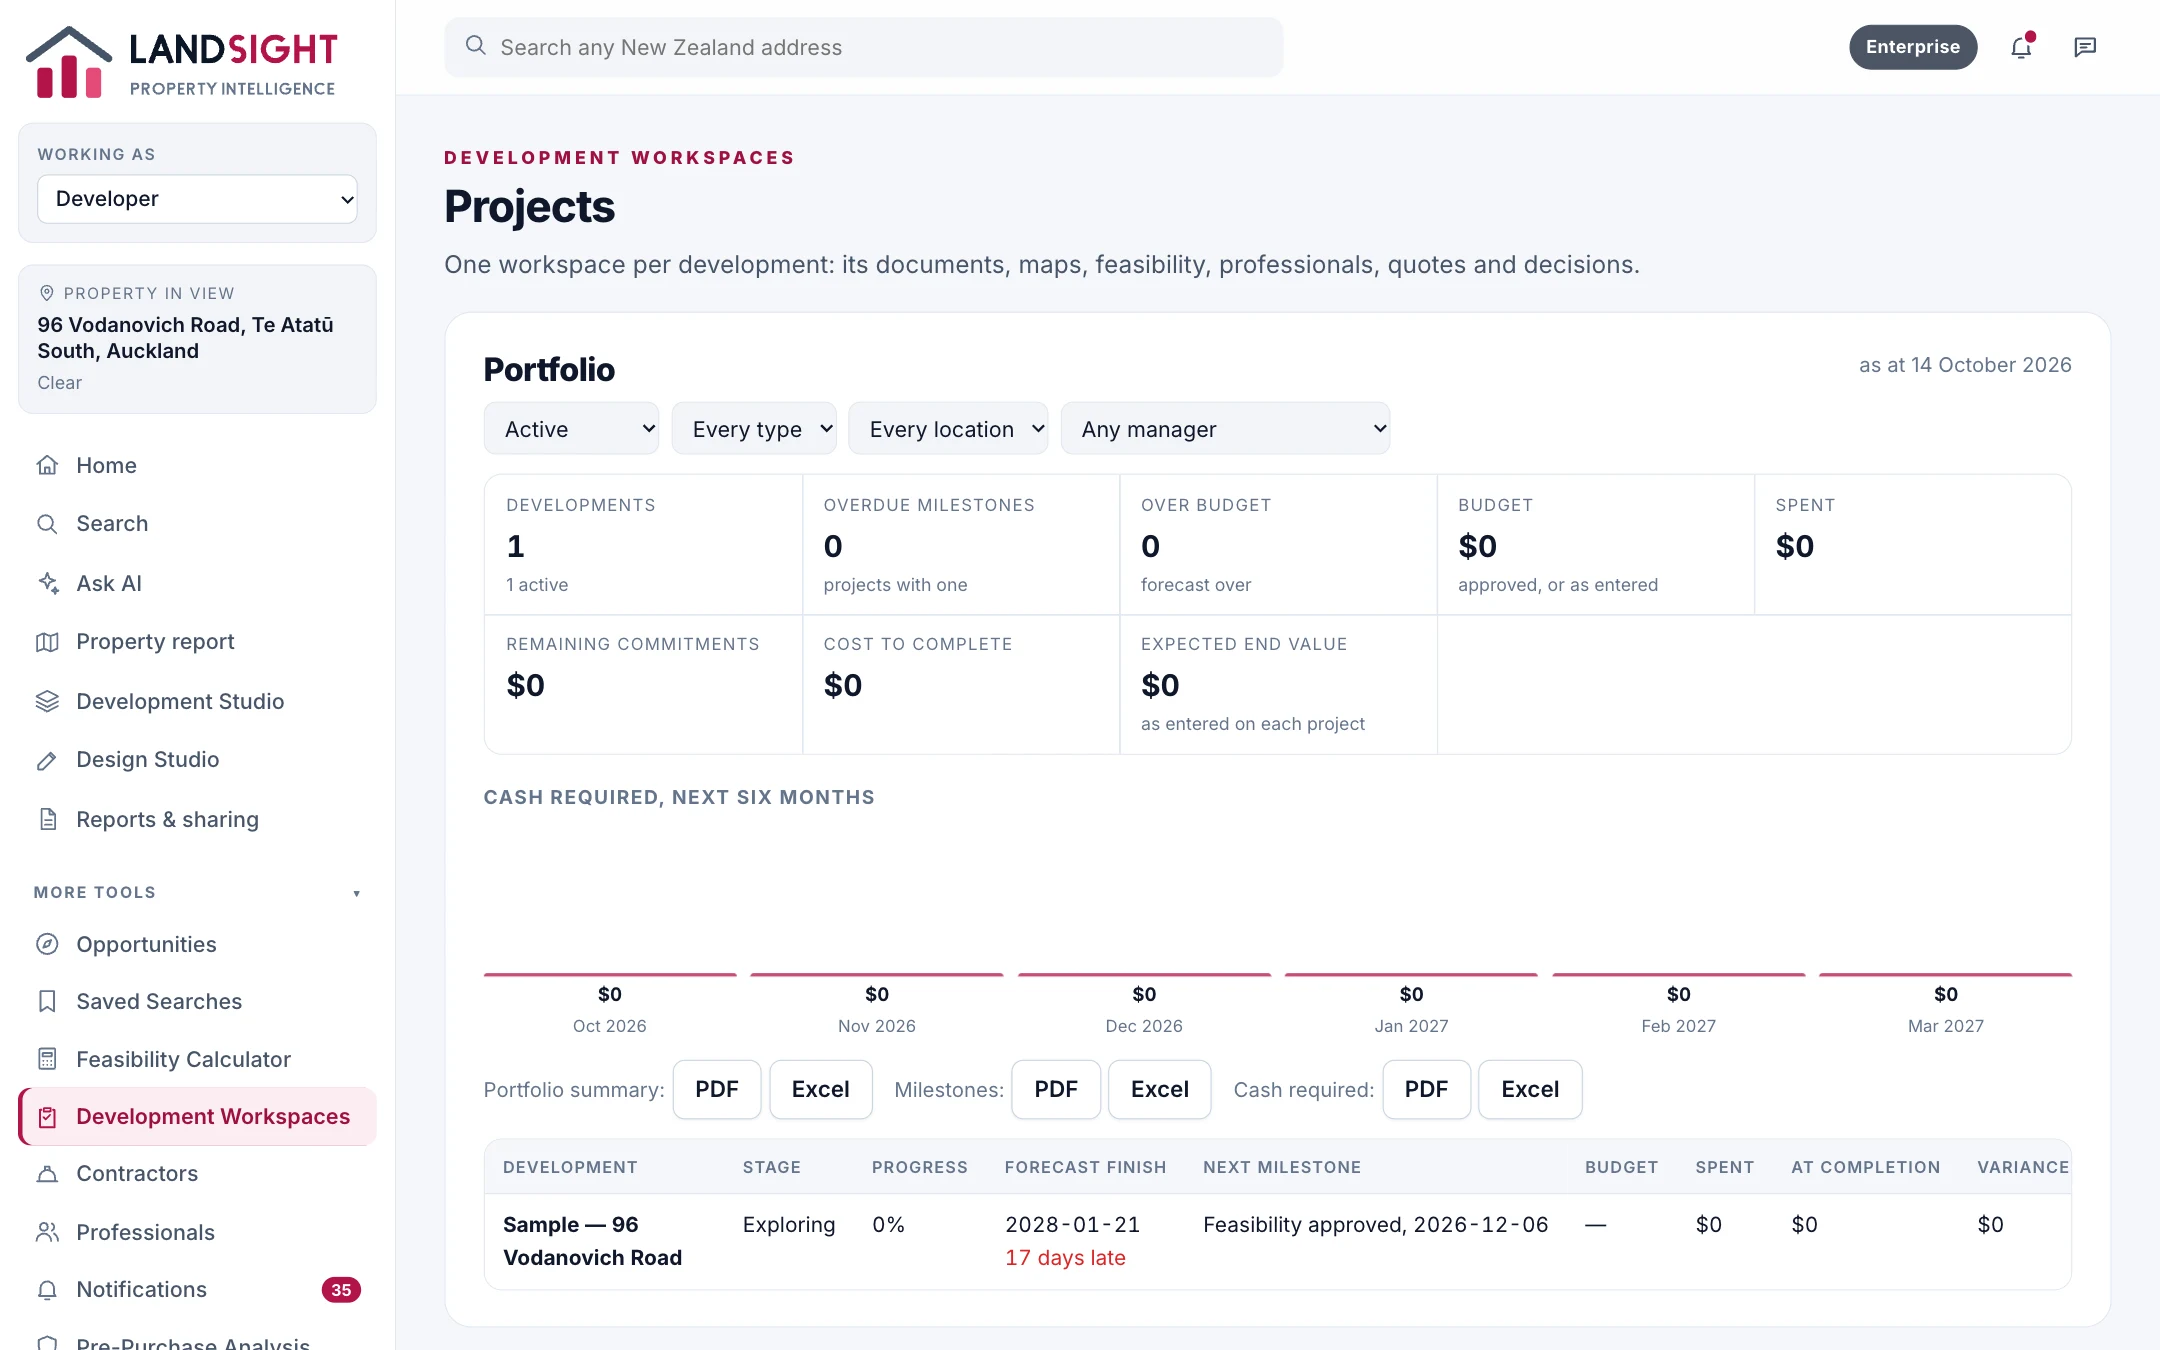Click the Contractors hard hat icon

coord(47,1174)
